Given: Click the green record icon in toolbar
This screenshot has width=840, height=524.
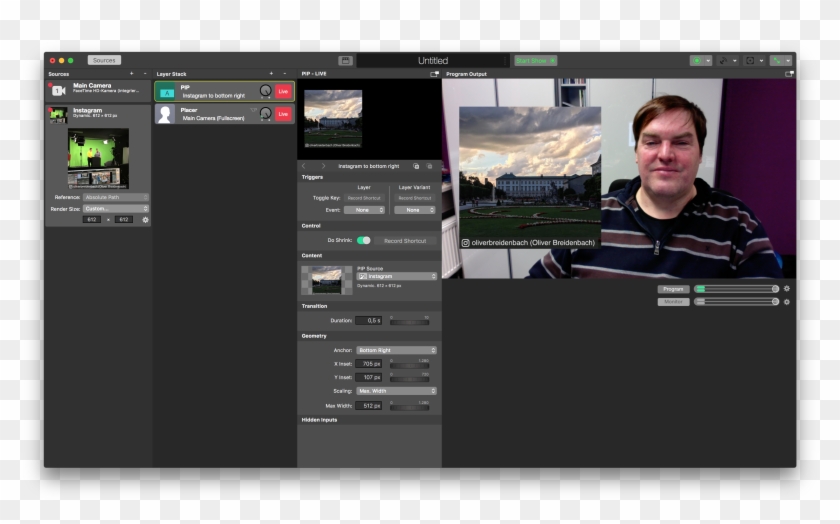Looking at the screenshot, I should [x=697, y=61].
